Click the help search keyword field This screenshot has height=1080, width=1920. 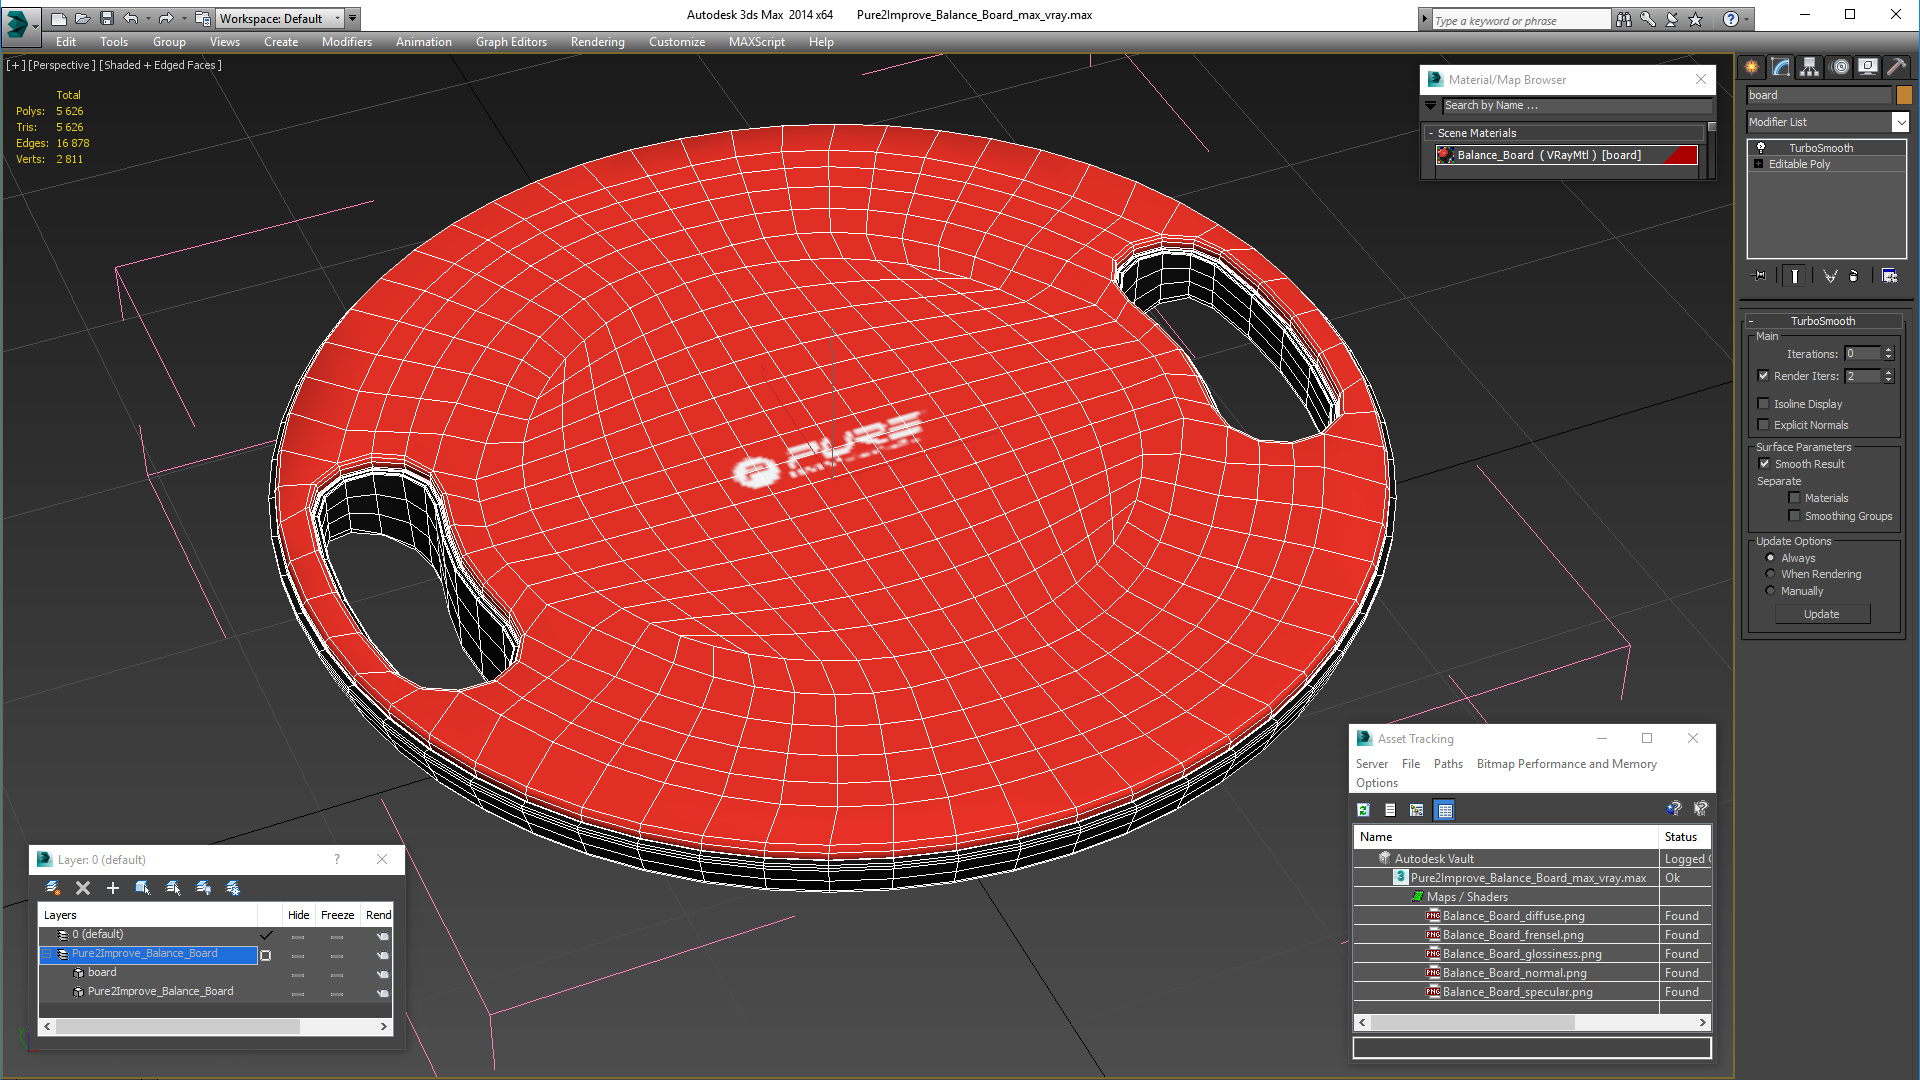click(1520, 20)
